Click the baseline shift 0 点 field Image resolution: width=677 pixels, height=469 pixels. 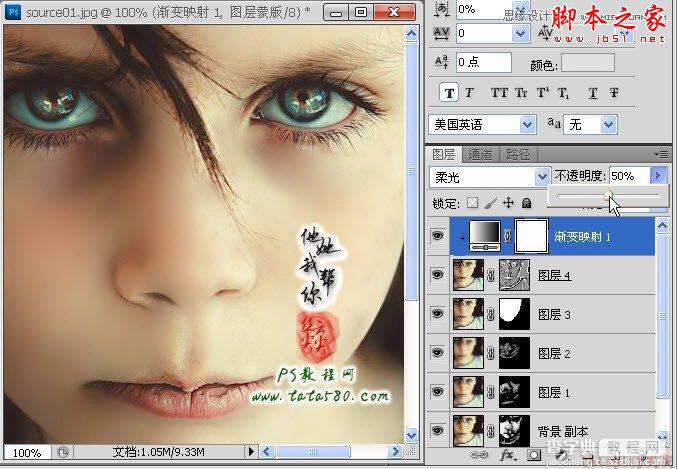[x=484, y=62]
